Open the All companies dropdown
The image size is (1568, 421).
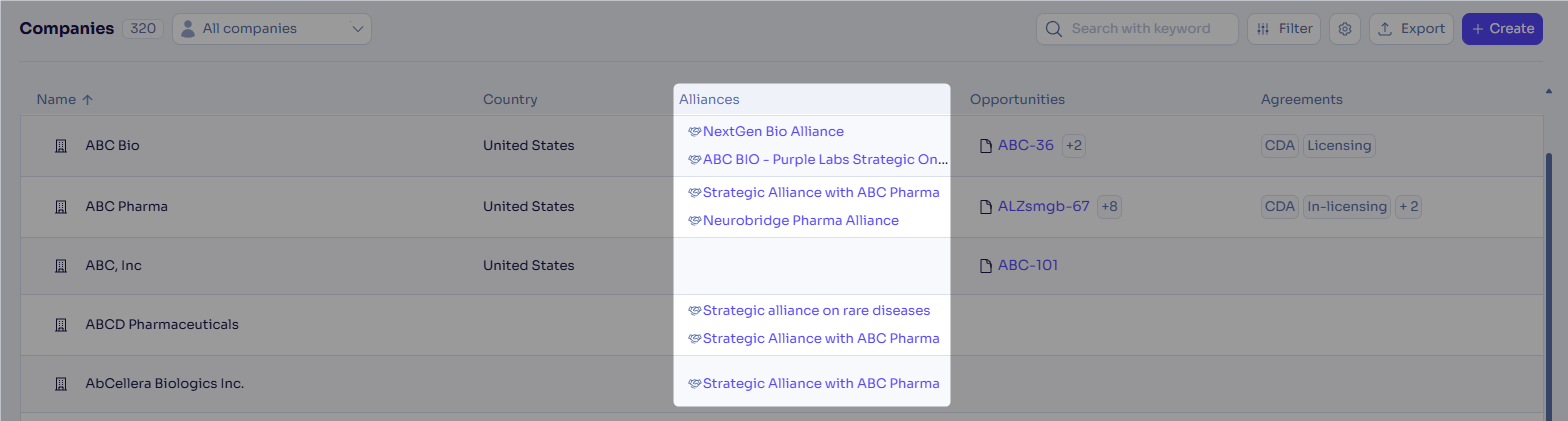coord(272,29)
